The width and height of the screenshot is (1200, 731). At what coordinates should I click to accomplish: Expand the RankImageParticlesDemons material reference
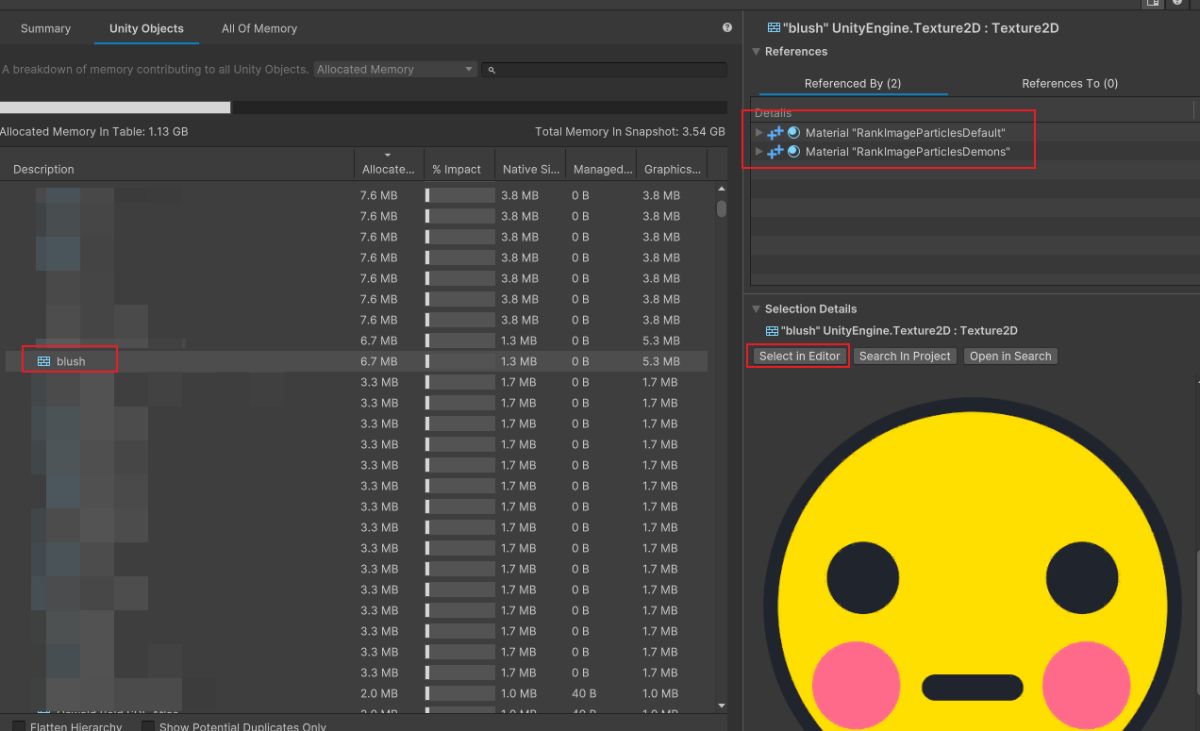click(759, 152)
